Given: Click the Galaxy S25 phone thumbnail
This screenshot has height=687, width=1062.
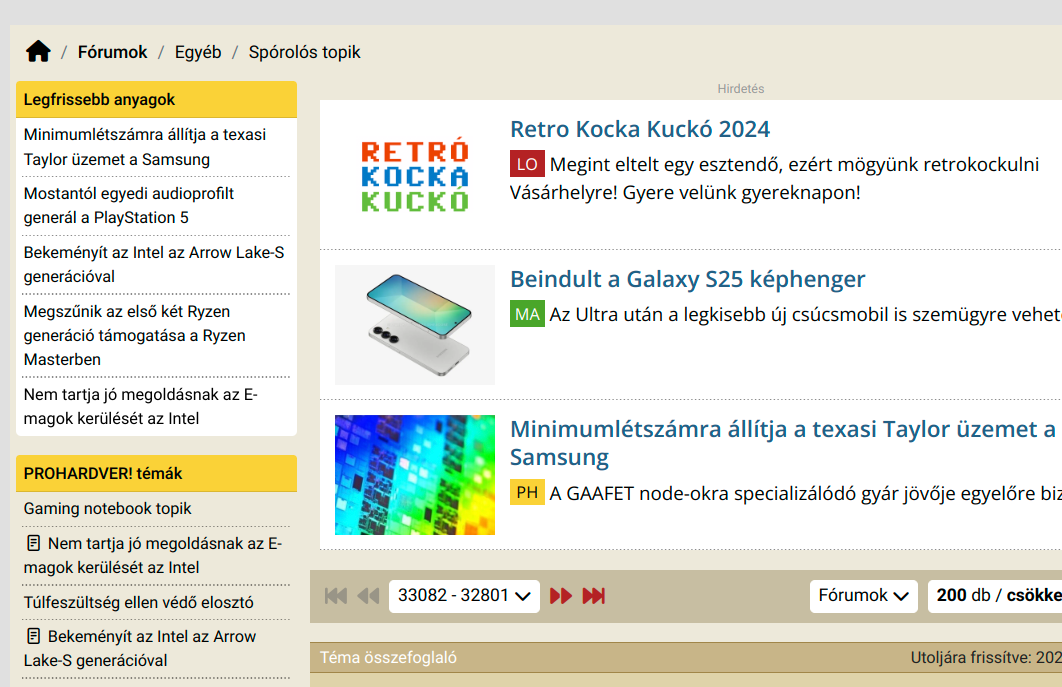Looking at the screenshot, I should click(x=415, y=325).
